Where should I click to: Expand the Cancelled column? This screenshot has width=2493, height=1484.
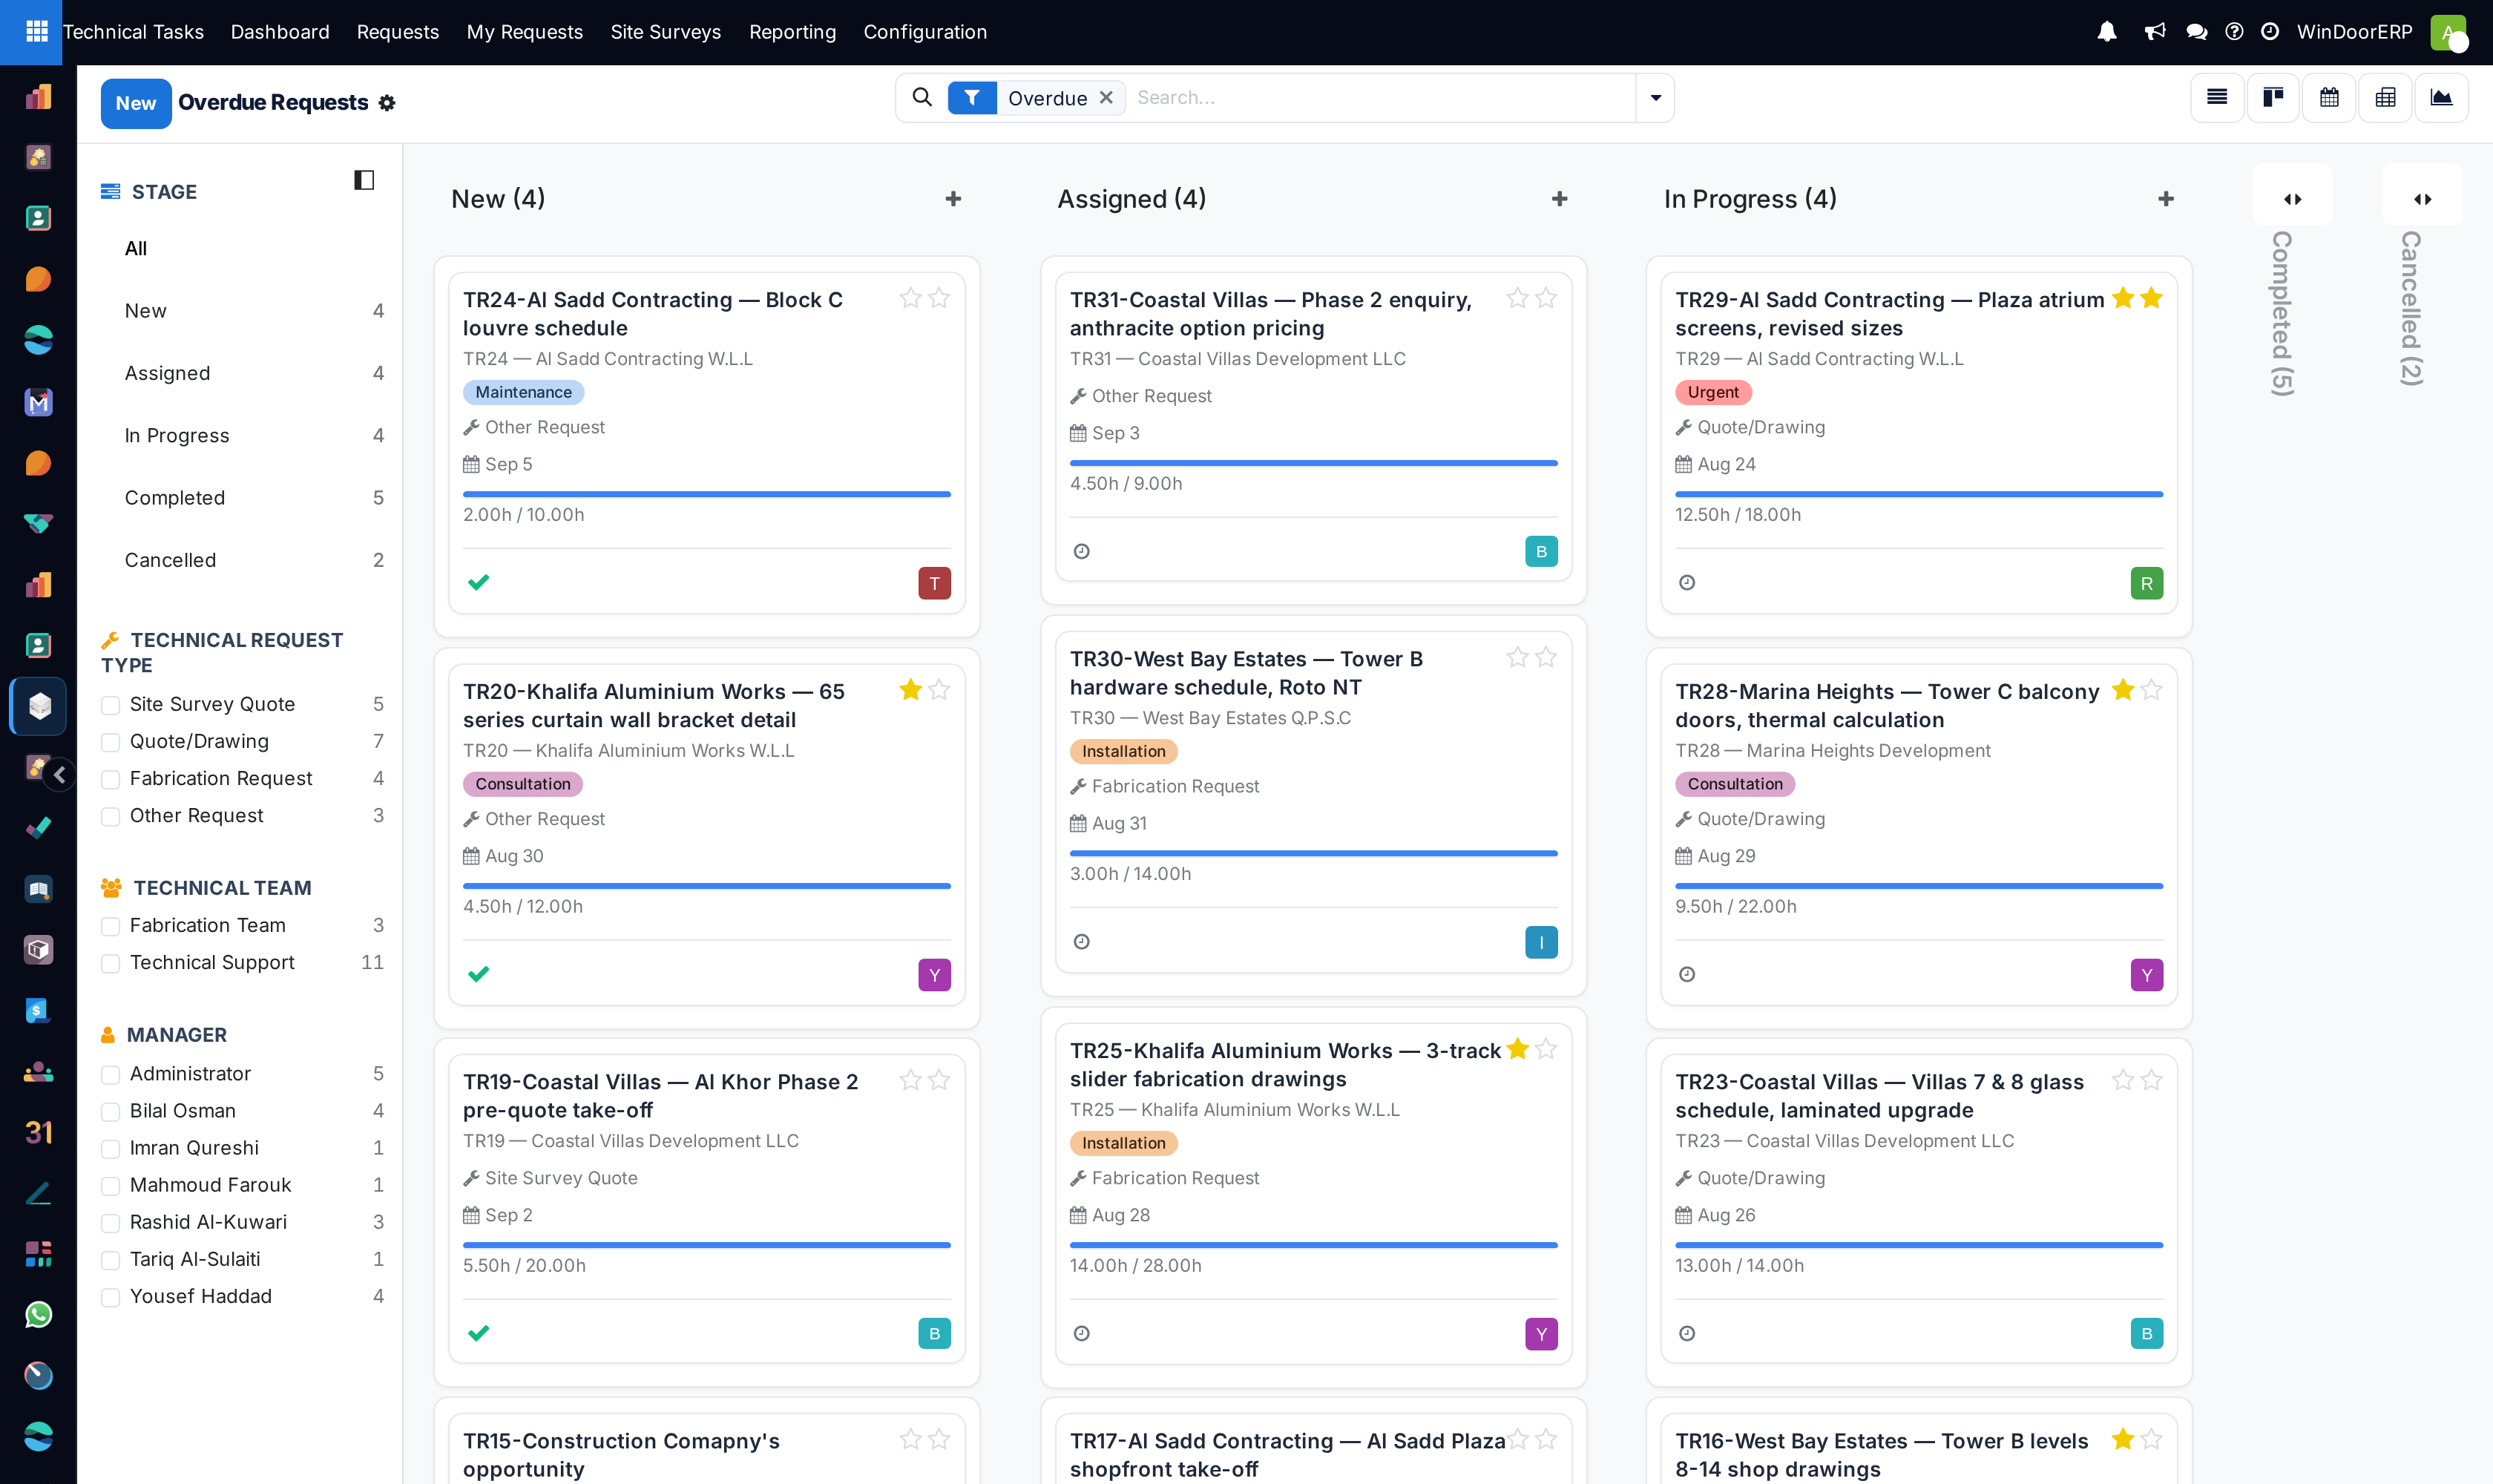2422,199
